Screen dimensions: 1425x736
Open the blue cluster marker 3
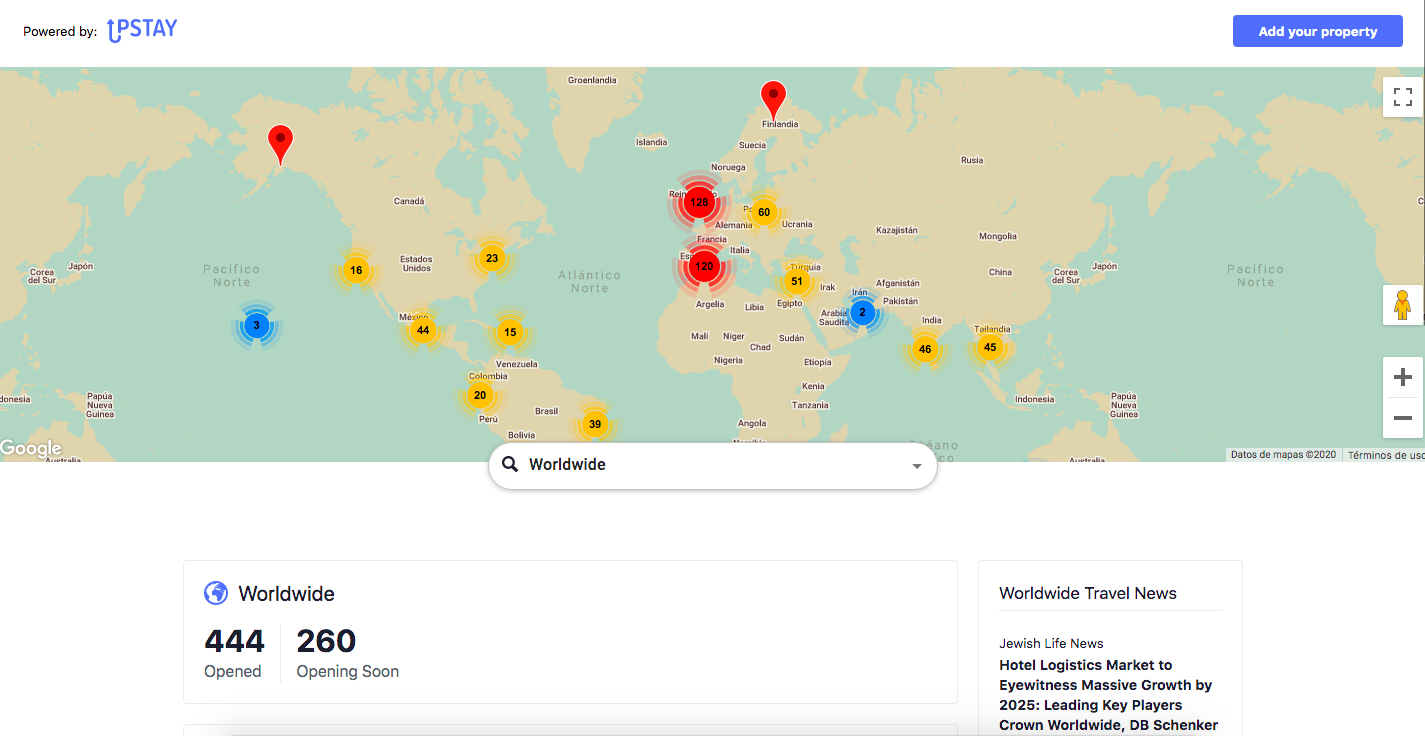click(x=256, y=325)
